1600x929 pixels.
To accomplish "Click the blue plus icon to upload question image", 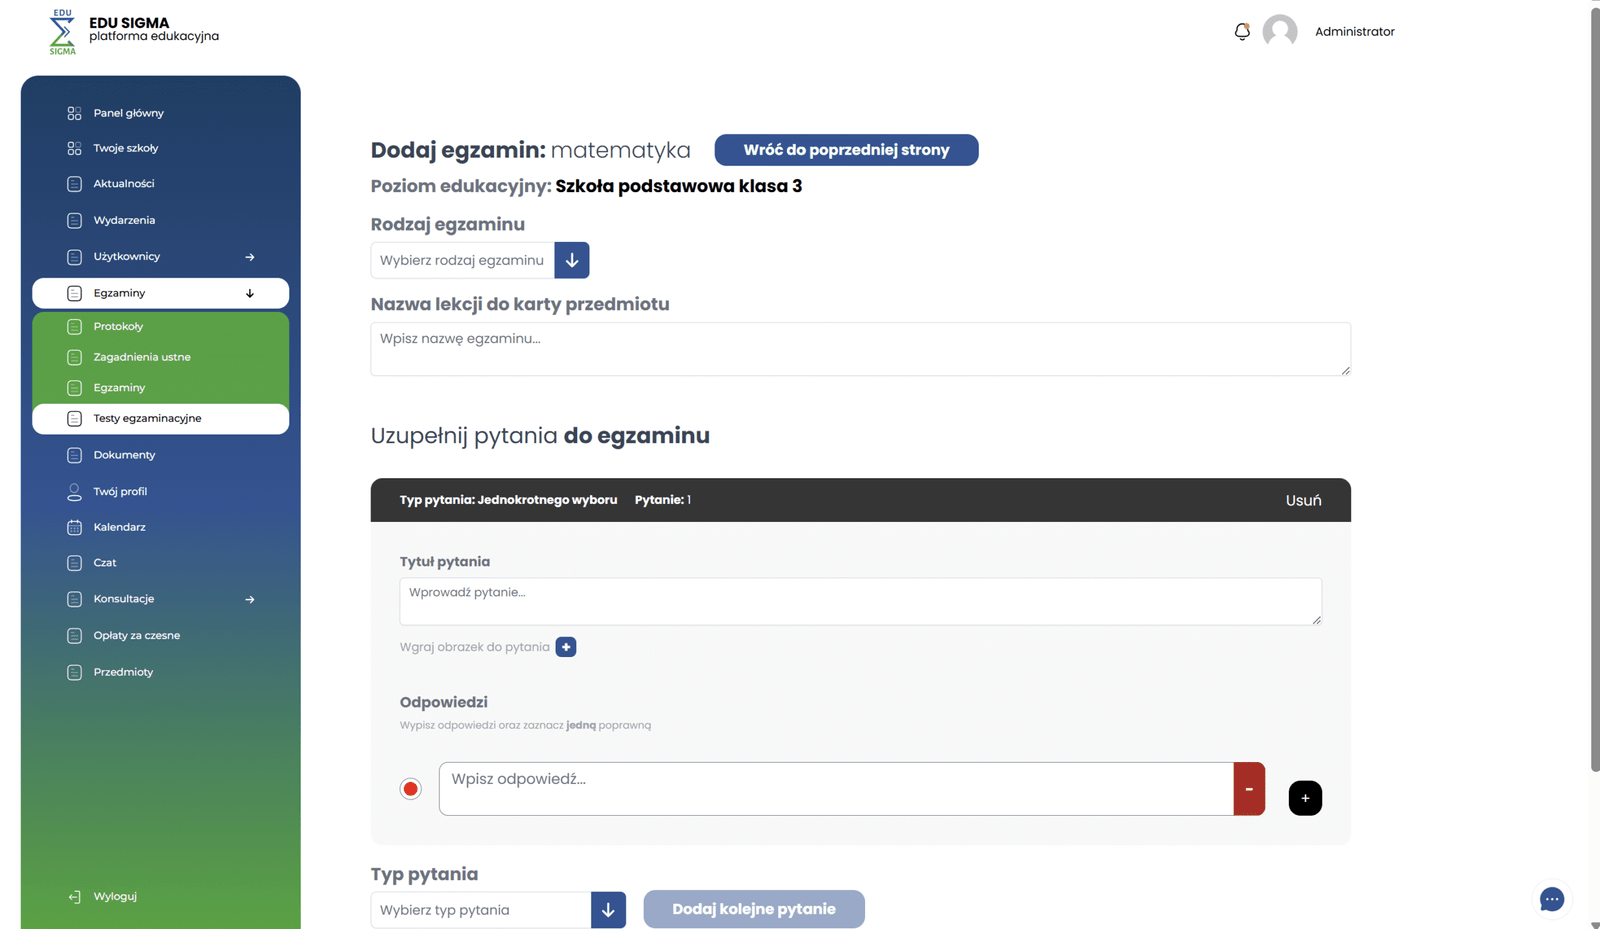I will tap(566, 647).
